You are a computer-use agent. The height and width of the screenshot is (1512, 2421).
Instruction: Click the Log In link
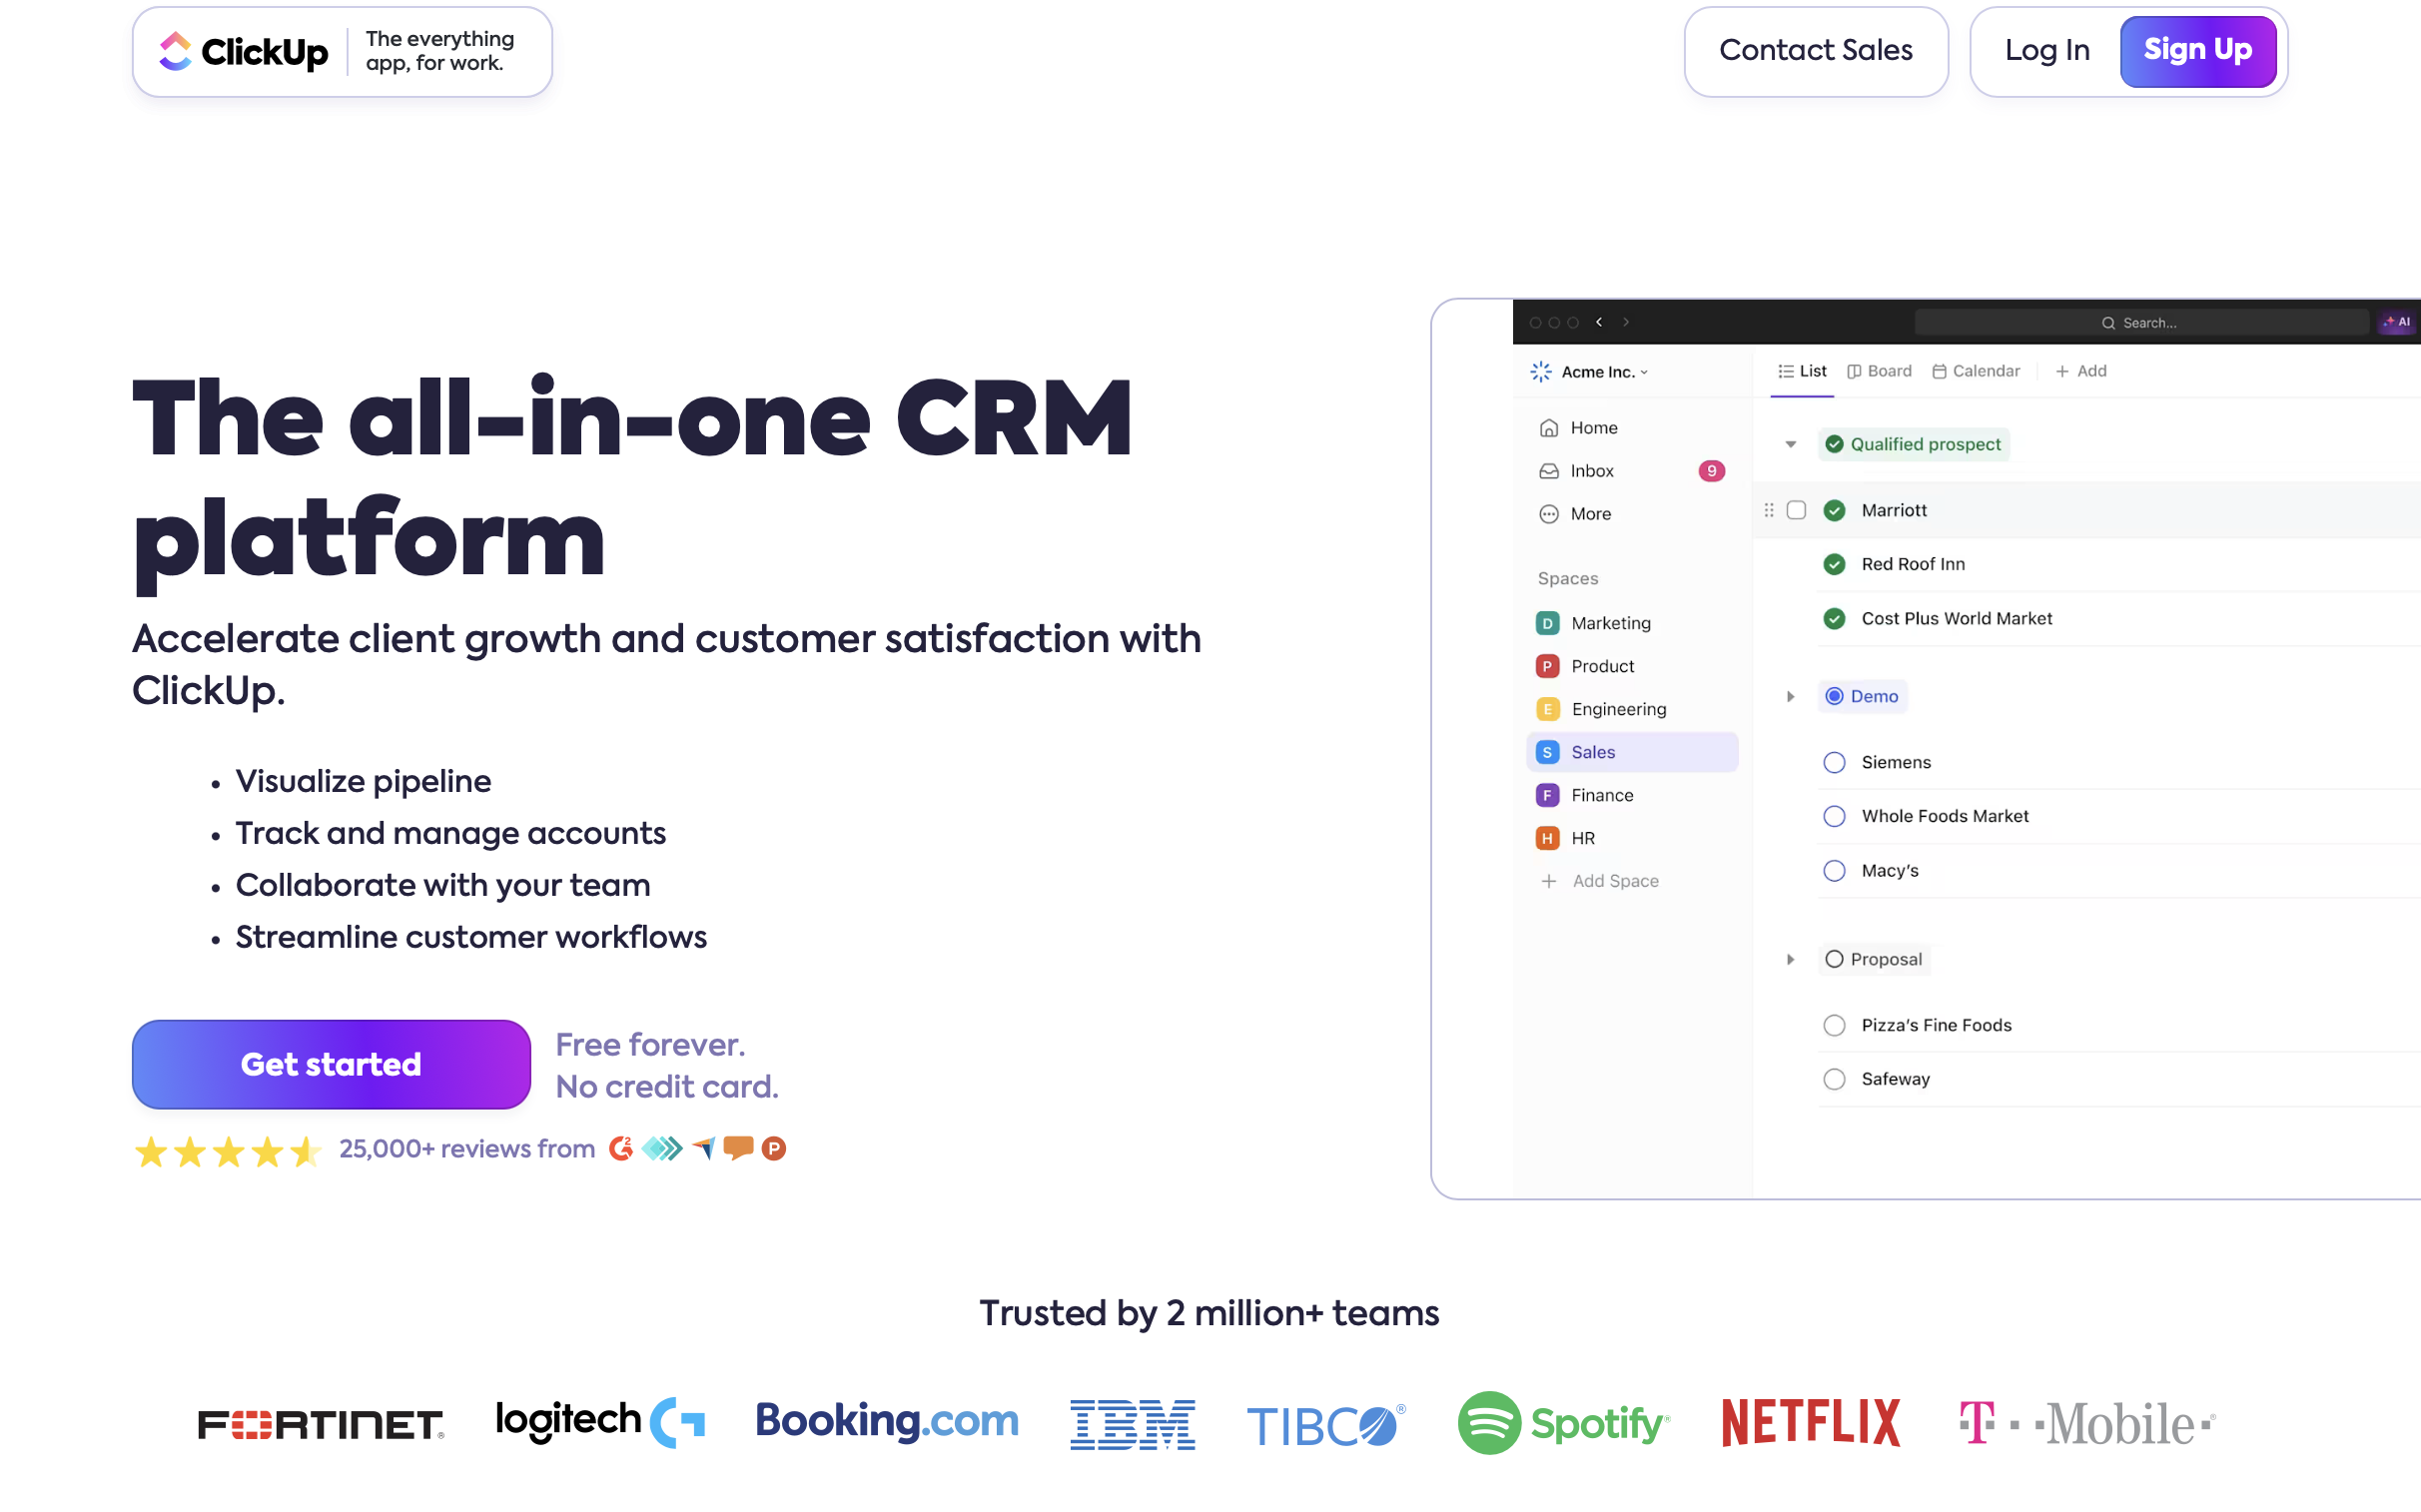point(2046,51)
